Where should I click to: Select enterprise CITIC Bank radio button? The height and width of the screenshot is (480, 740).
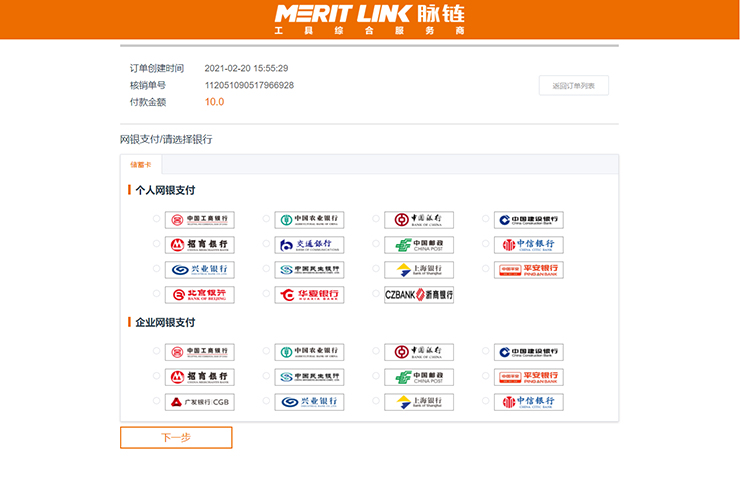pos(486,401)
